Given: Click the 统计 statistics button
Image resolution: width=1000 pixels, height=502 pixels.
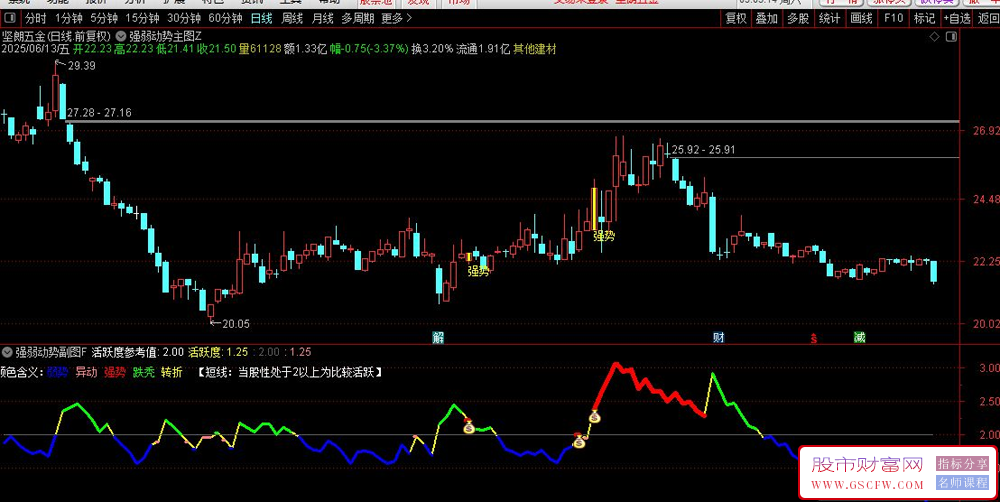Looking at the screenshot, I should click(x=830, y=18).
